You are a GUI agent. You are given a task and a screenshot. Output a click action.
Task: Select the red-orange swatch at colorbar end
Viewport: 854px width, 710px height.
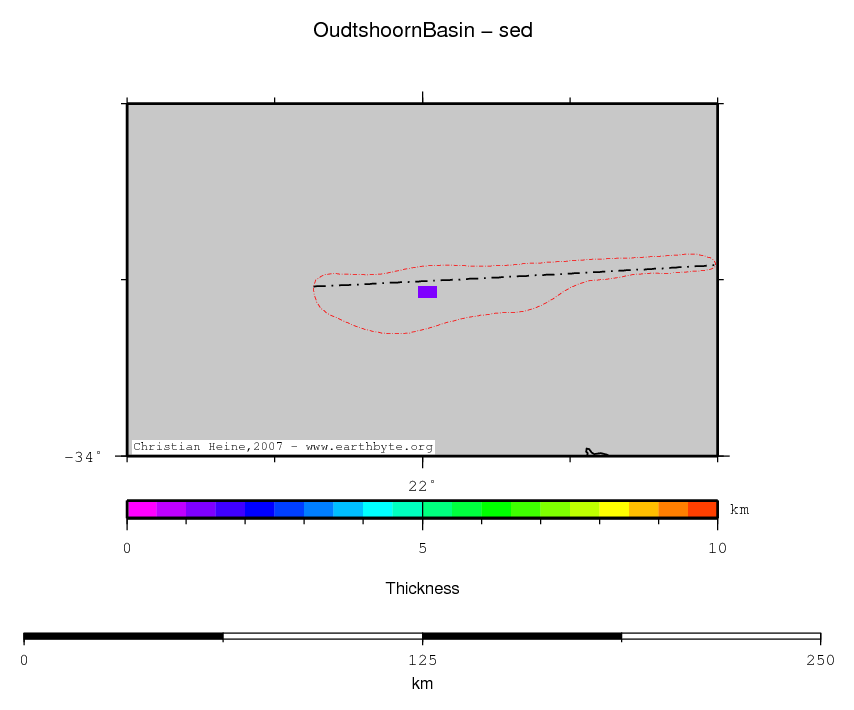[x=702, y=509]
